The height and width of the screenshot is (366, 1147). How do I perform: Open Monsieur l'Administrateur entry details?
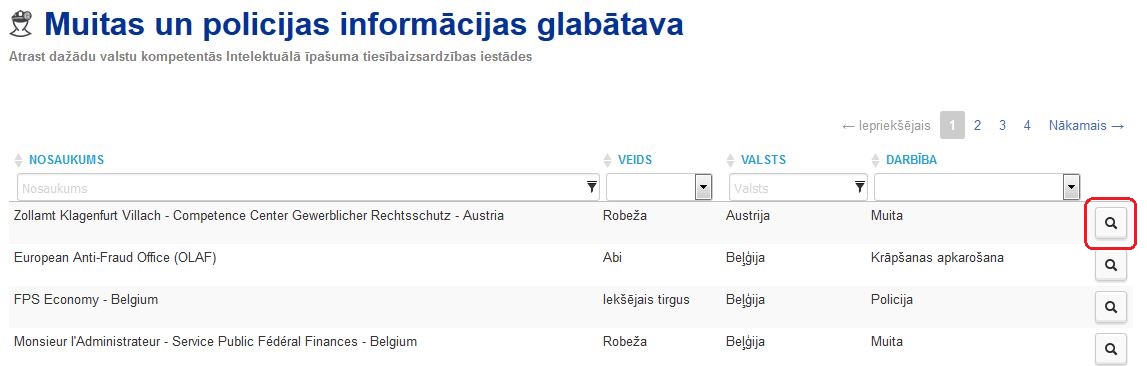point(1110,348)
